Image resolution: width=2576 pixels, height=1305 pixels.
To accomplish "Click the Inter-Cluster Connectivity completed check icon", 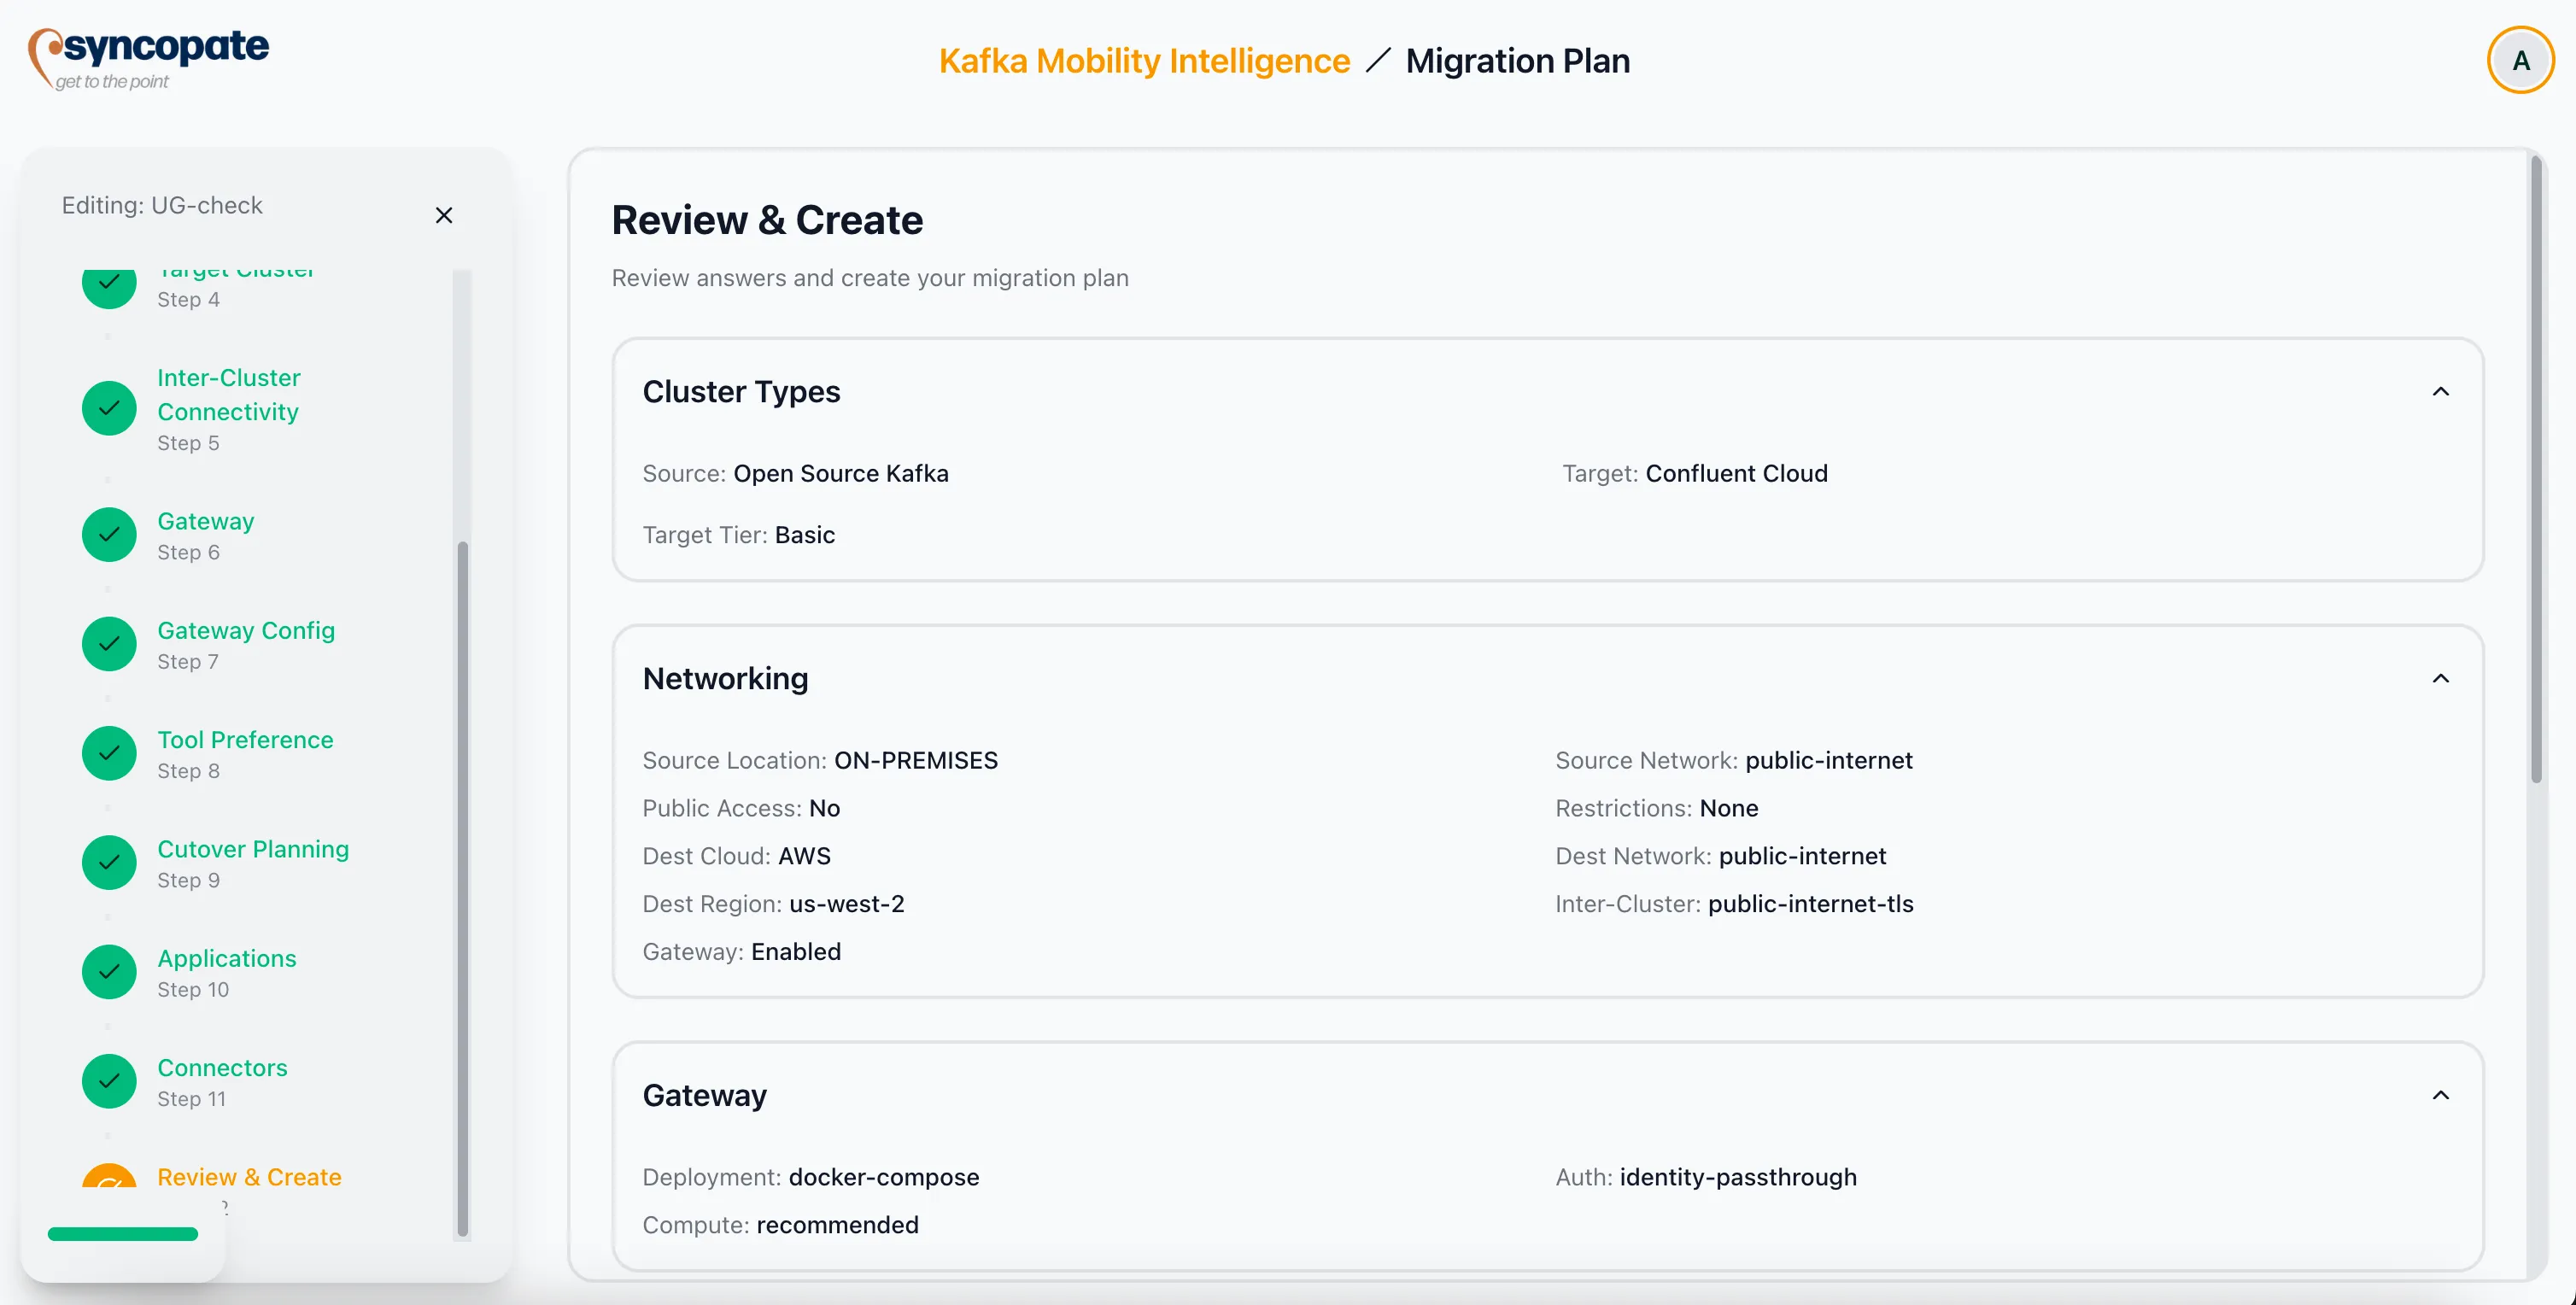I will [x=108, y=408].
